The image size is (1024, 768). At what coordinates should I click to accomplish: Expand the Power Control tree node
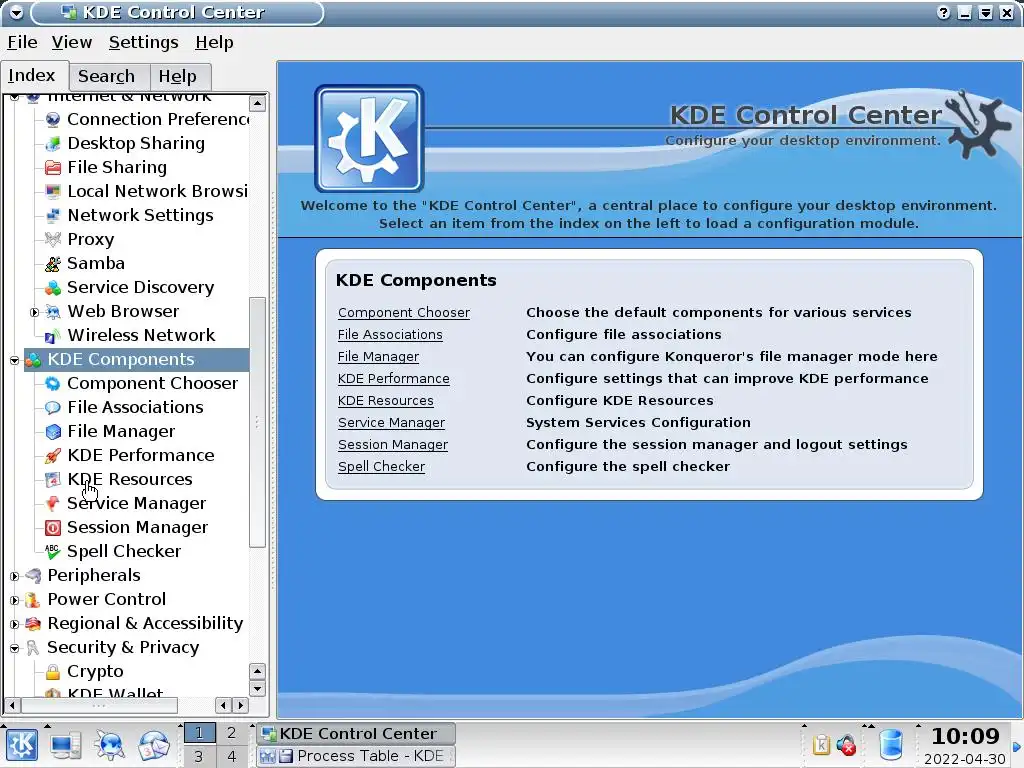[x=14, y=600]
